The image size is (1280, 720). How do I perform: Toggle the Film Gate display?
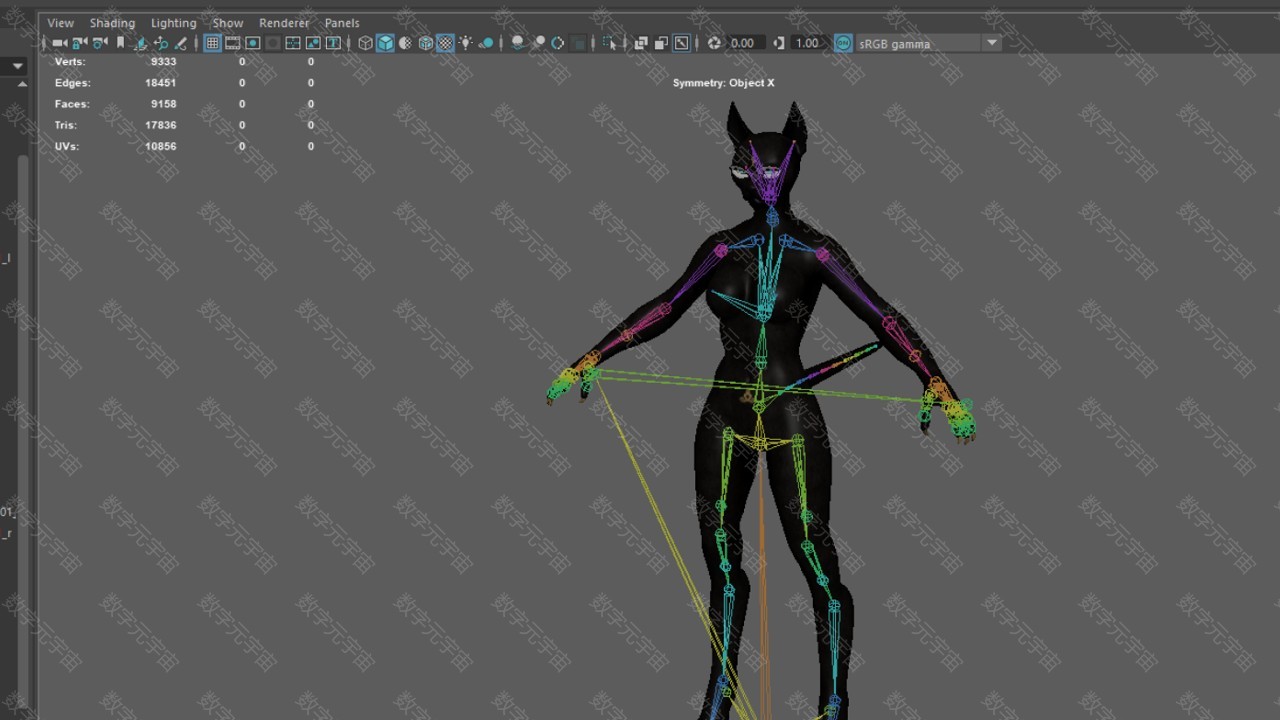[x=232, y=43]
